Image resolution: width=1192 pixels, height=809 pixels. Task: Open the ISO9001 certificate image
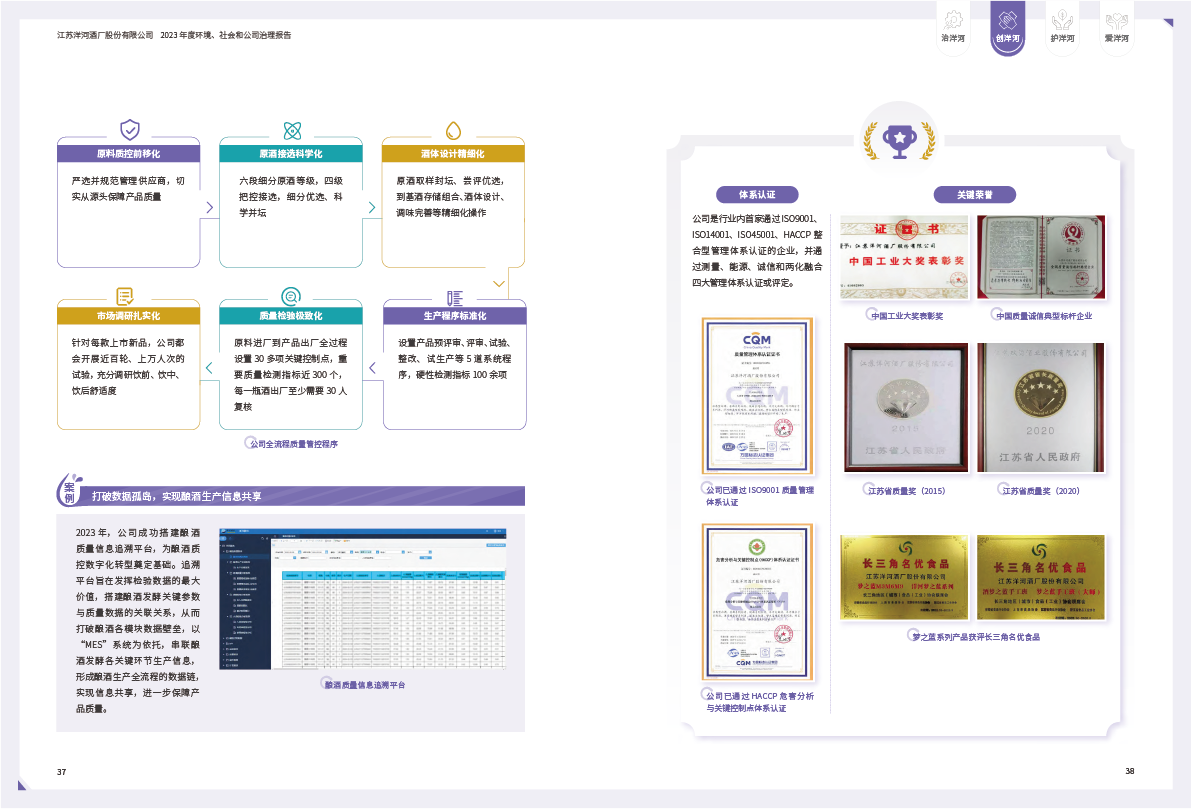758,397
